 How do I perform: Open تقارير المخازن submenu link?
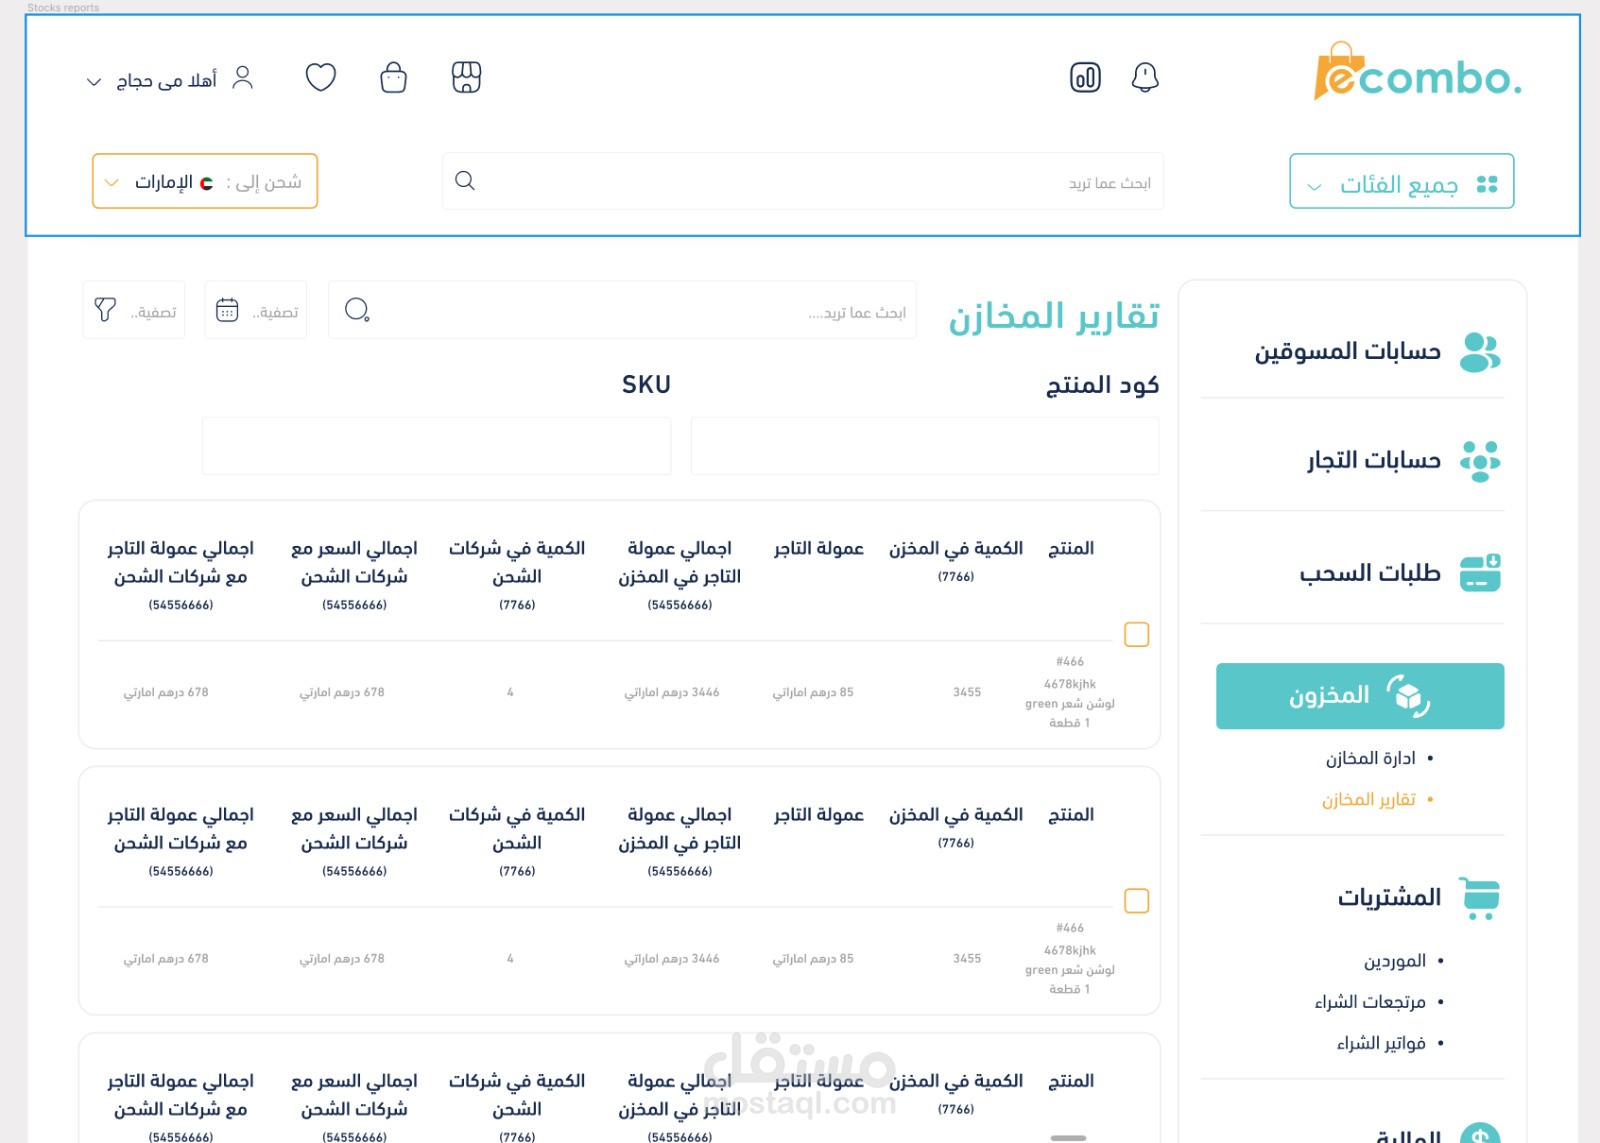click(1369, 799)
